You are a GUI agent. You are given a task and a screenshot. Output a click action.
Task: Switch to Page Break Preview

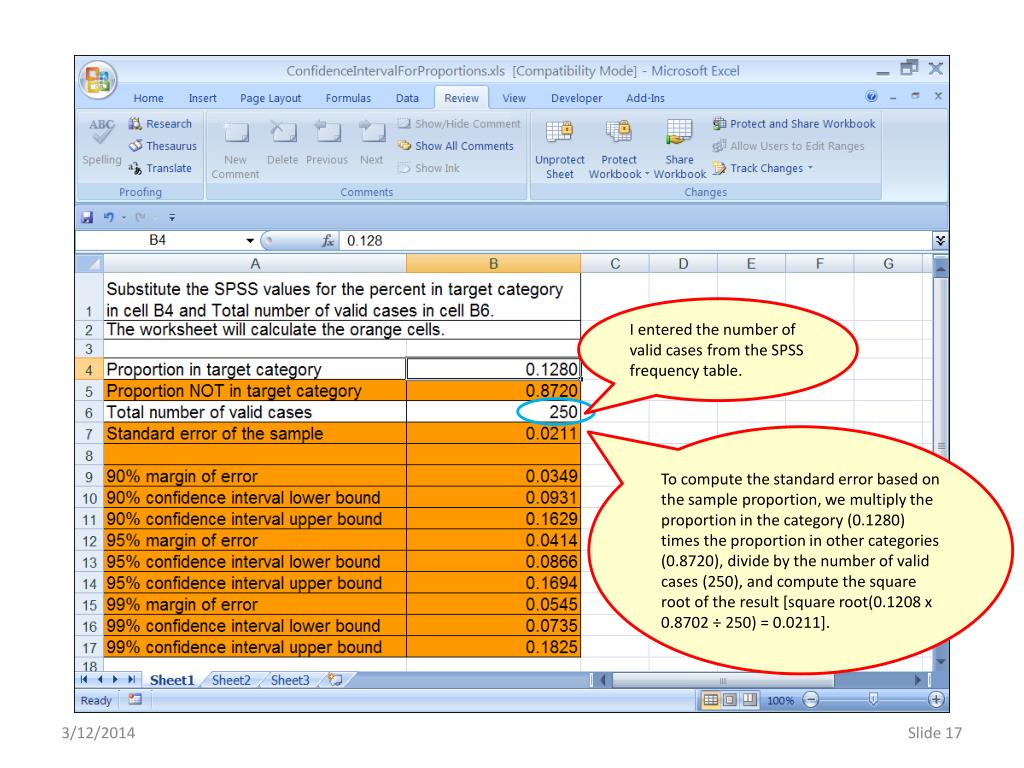pos(749,700)
